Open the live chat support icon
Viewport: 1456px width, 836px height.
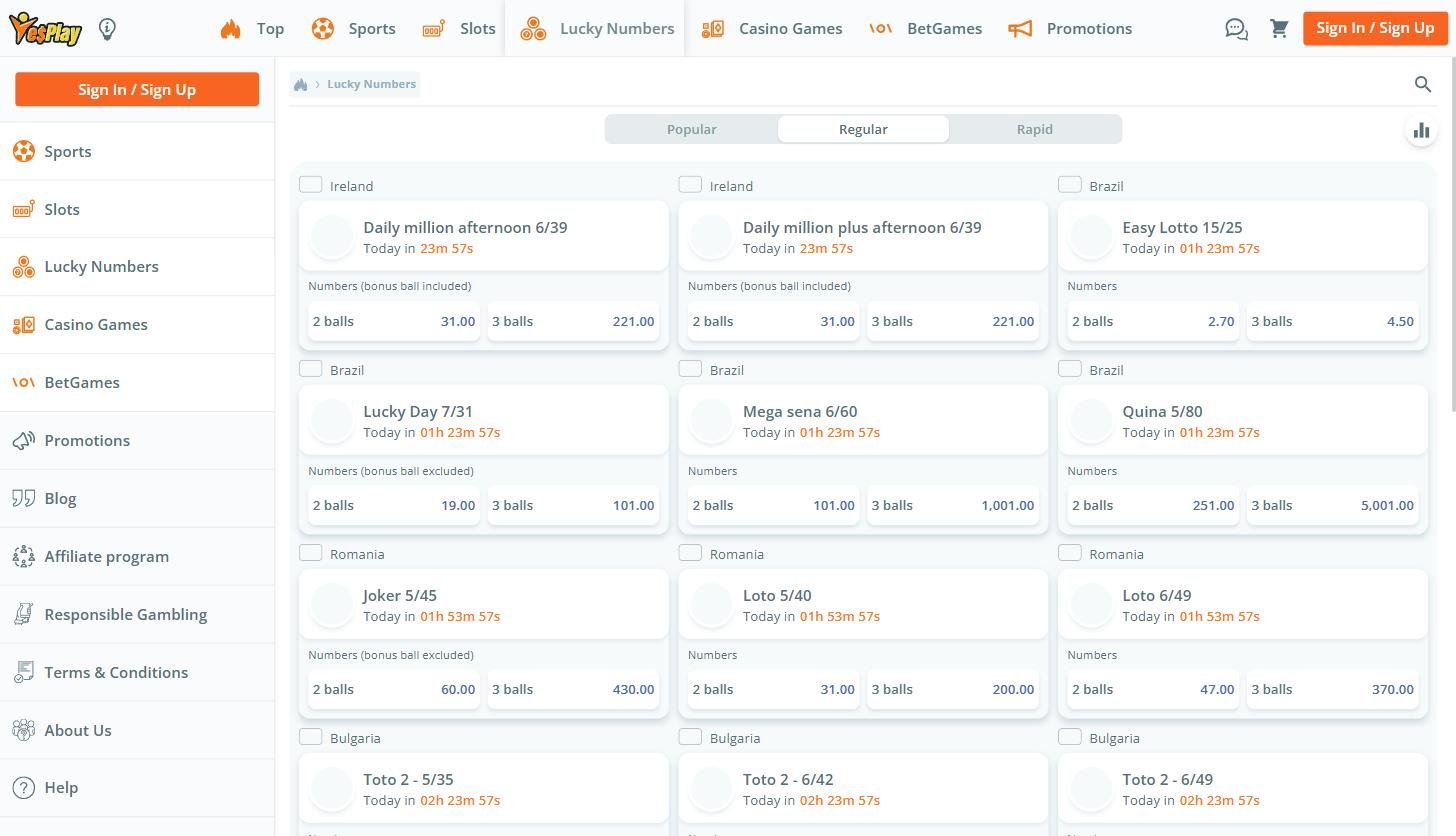1236,29
